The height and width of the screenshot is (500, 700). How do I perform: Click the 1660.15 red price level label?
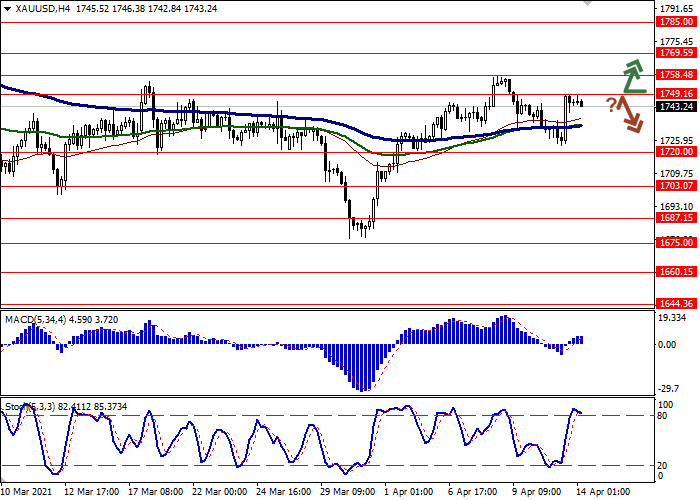click(676, 272)
